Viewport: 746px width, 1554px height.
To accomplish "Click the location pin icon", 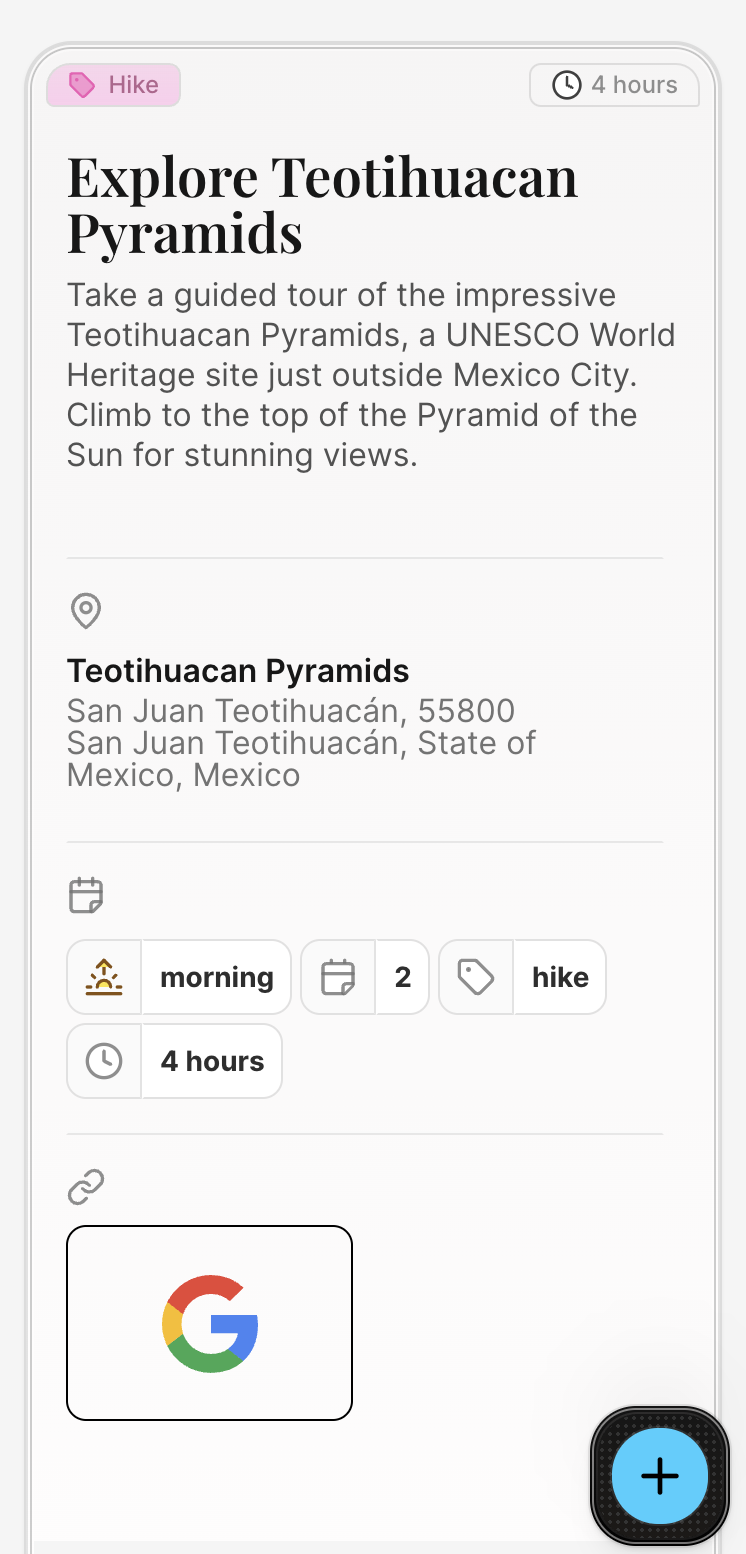I will 86,610.
